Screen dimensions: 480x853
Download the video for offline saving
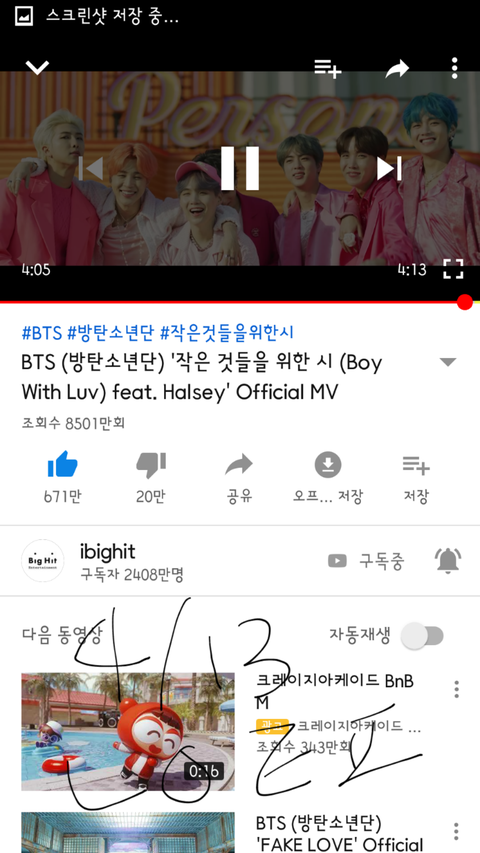(x=328, y=477)
